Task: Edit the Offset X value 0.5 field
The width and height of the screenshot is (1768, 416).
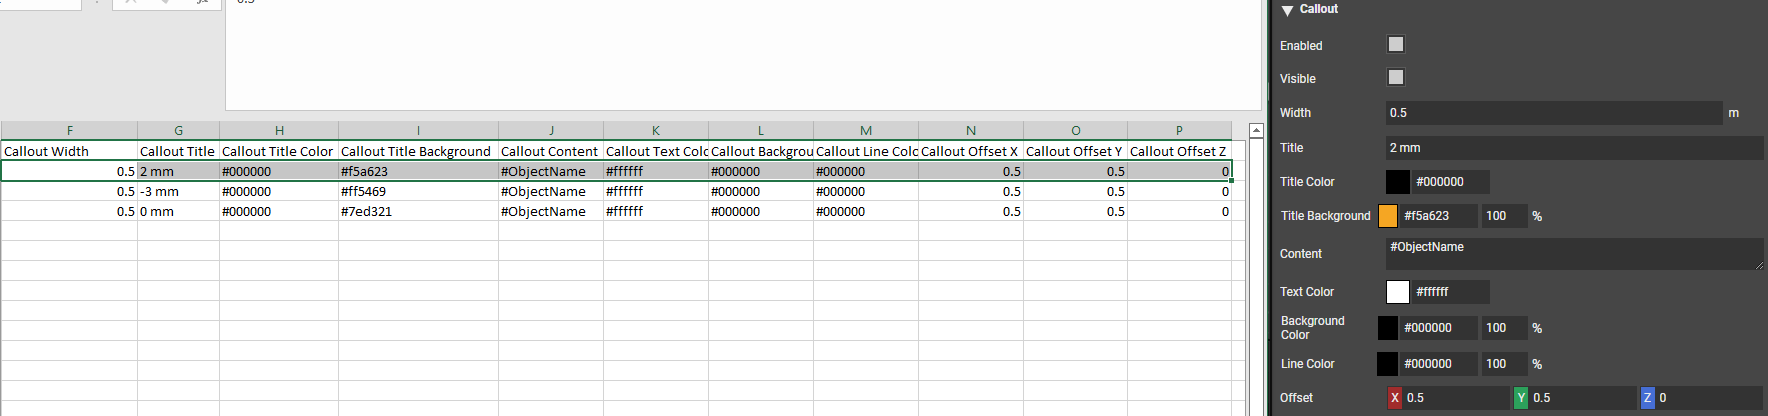Action: pyautogui.click(x=1456, y=398)
